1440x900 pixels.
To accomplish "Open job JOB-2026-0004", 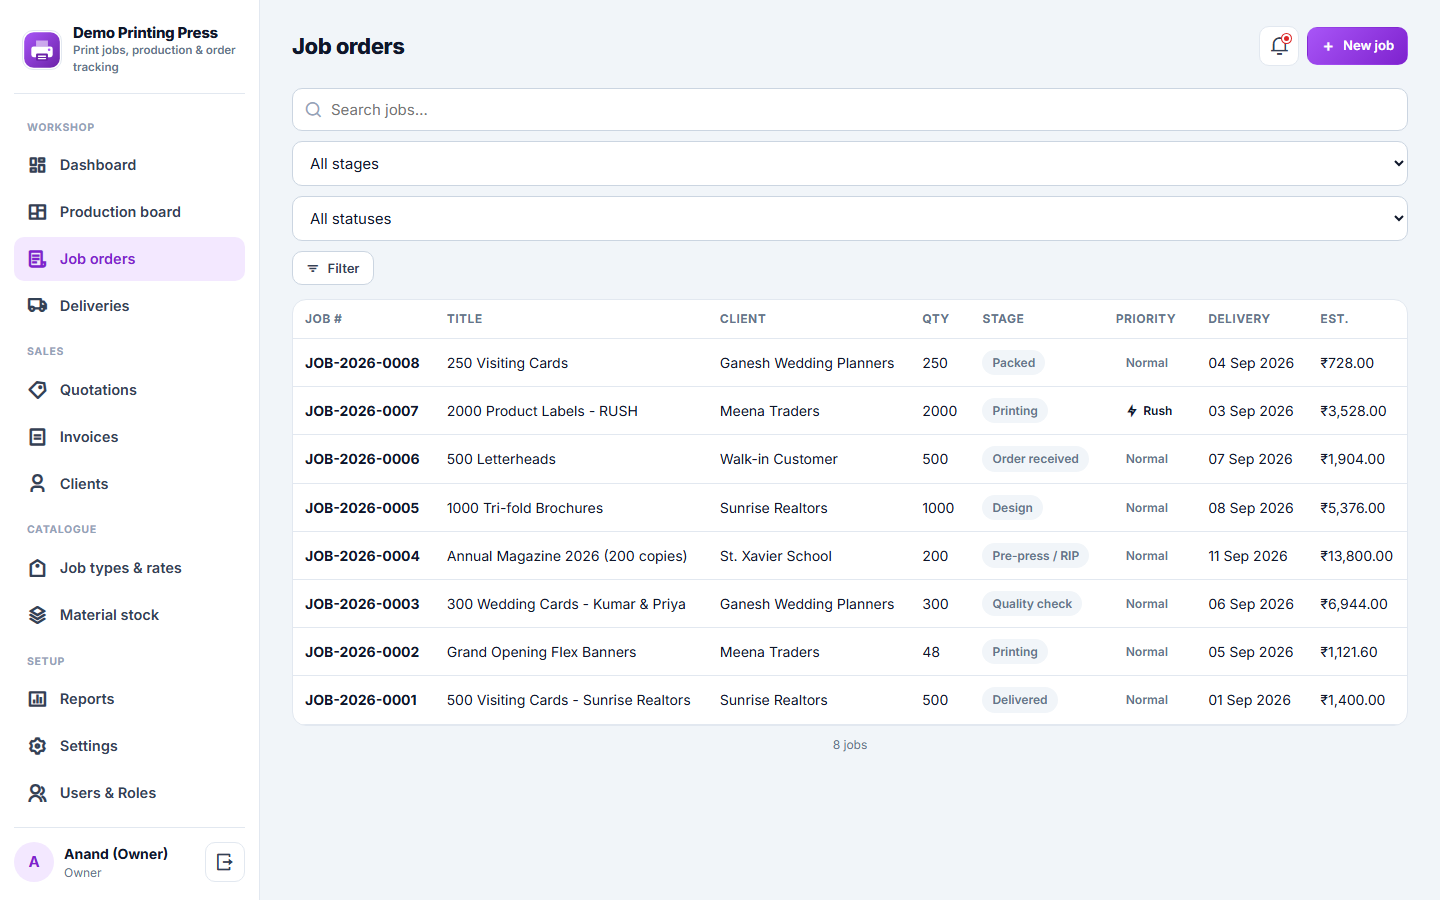I will pos(362,556).
